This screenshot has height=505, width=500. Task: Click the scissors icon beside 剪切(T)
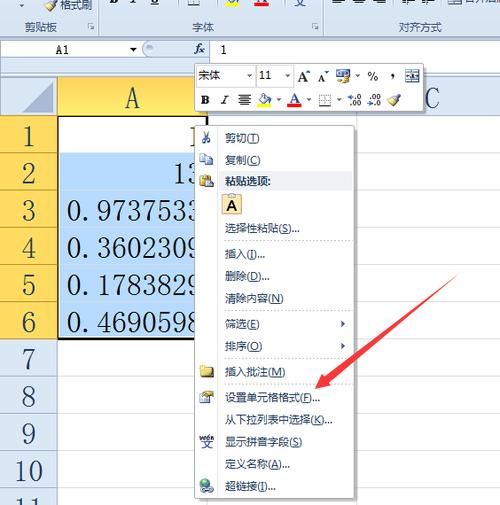click(x=206, y=137)
